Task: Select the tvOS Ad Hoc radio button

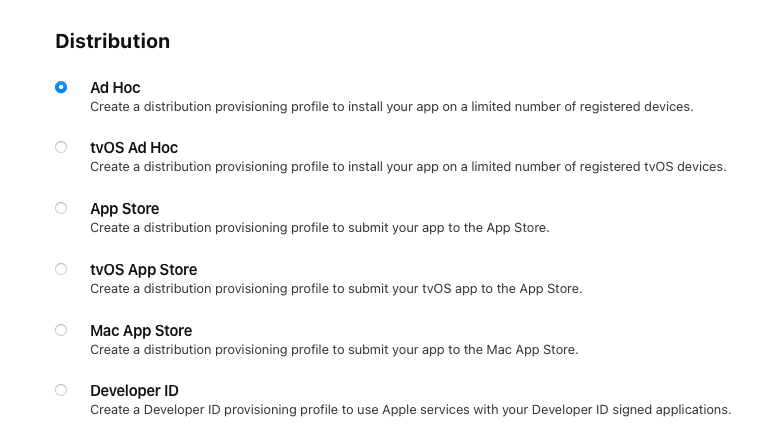Action: (x=61, y=147)
